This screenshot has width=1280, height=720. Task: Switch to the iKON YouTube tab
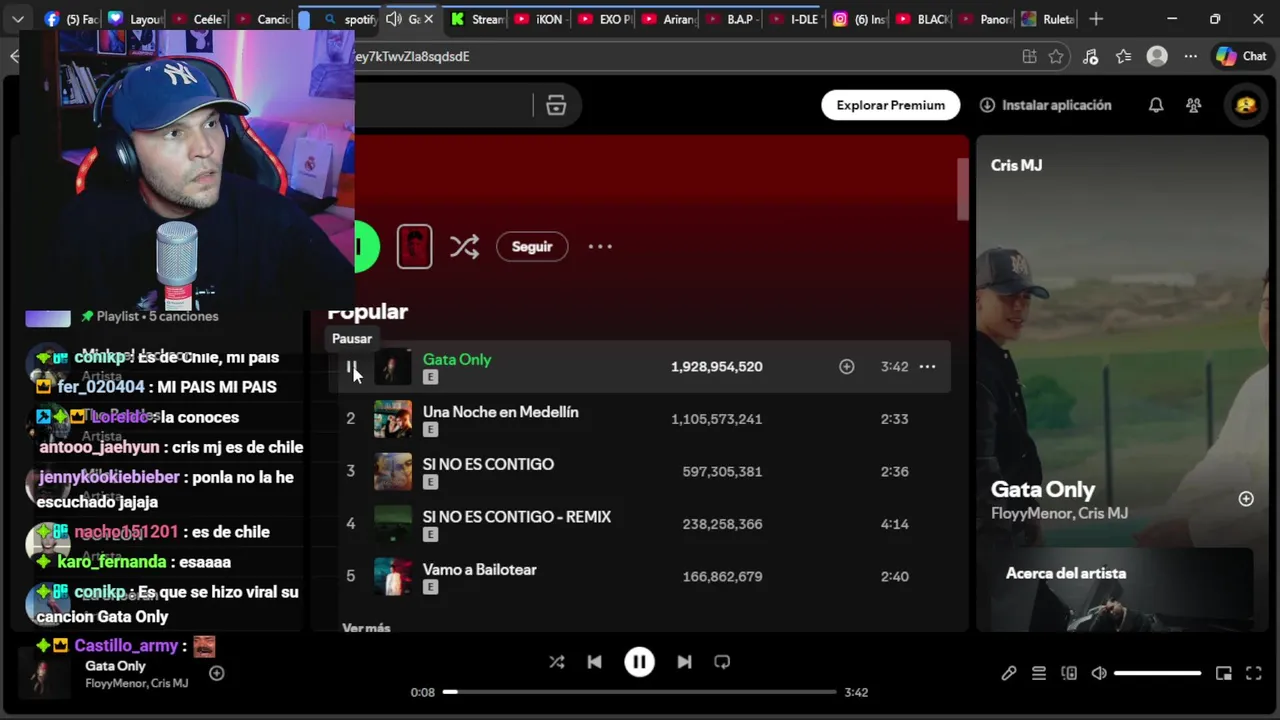pos(538,19)
